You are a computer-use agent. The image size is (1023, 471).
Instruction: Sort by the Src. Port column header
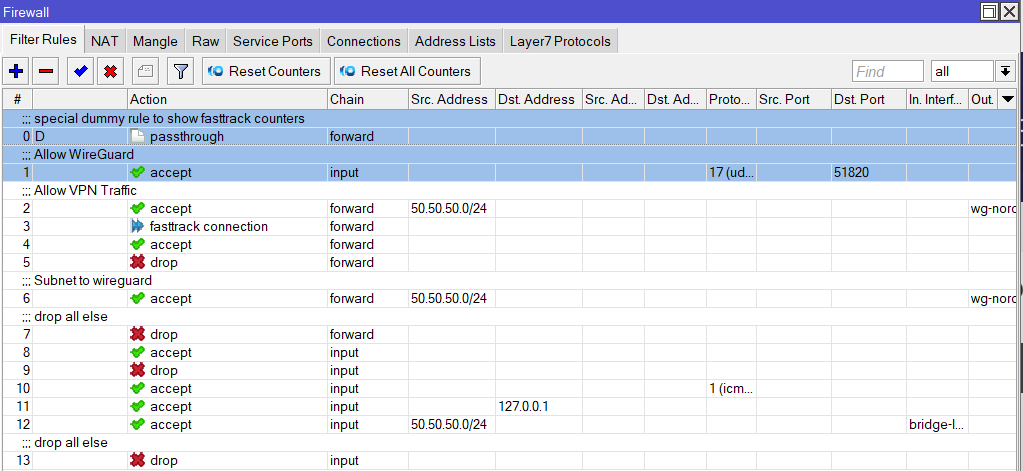coord(794,99)
